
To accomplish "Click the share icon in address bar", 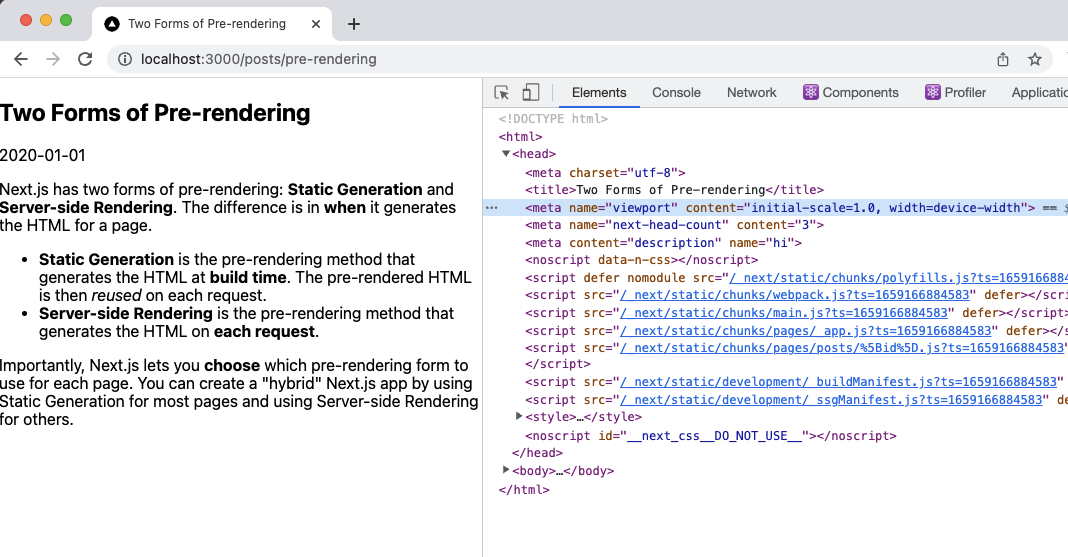I will coord(1003,59).
